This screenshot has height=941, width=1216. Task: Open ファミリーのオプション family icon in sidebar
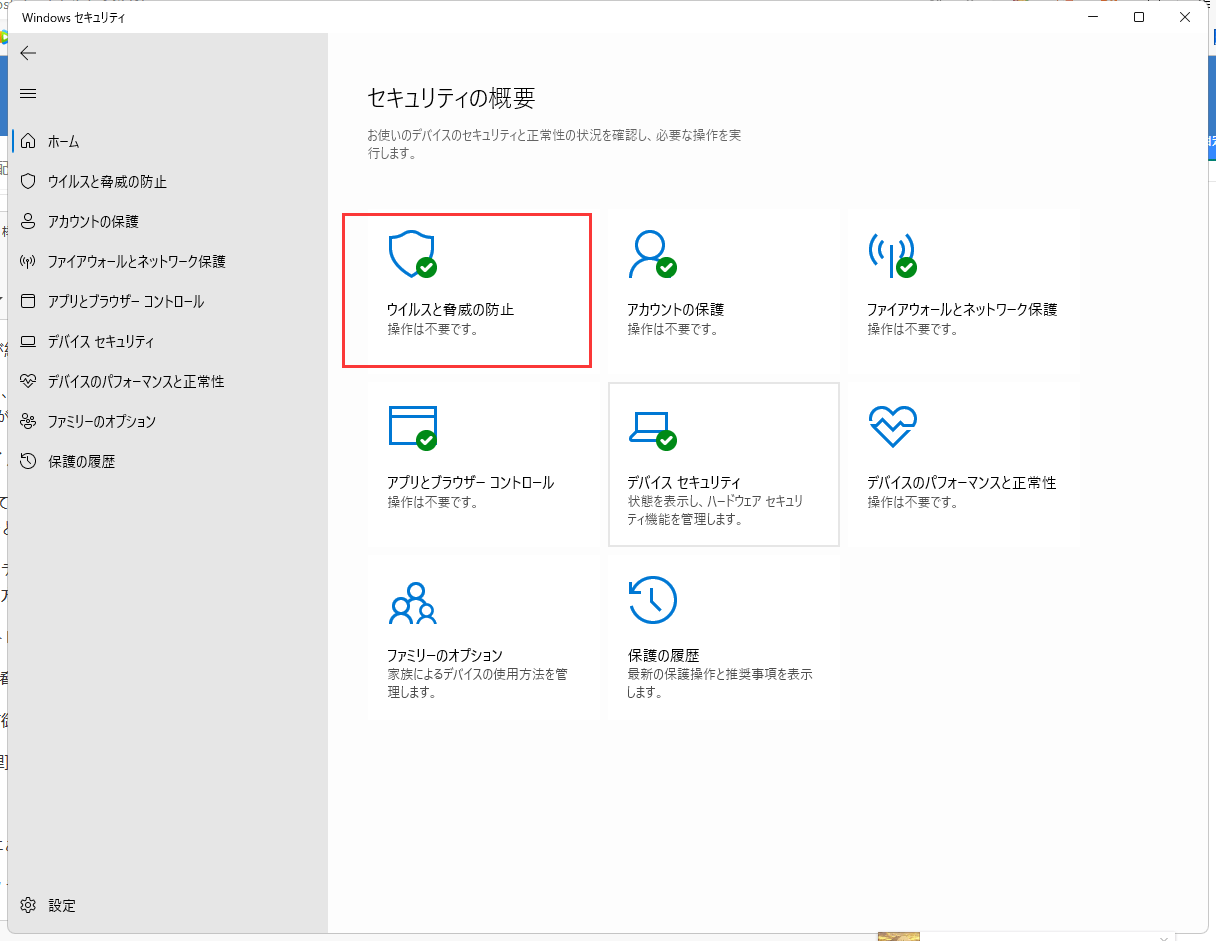point(28,421)
